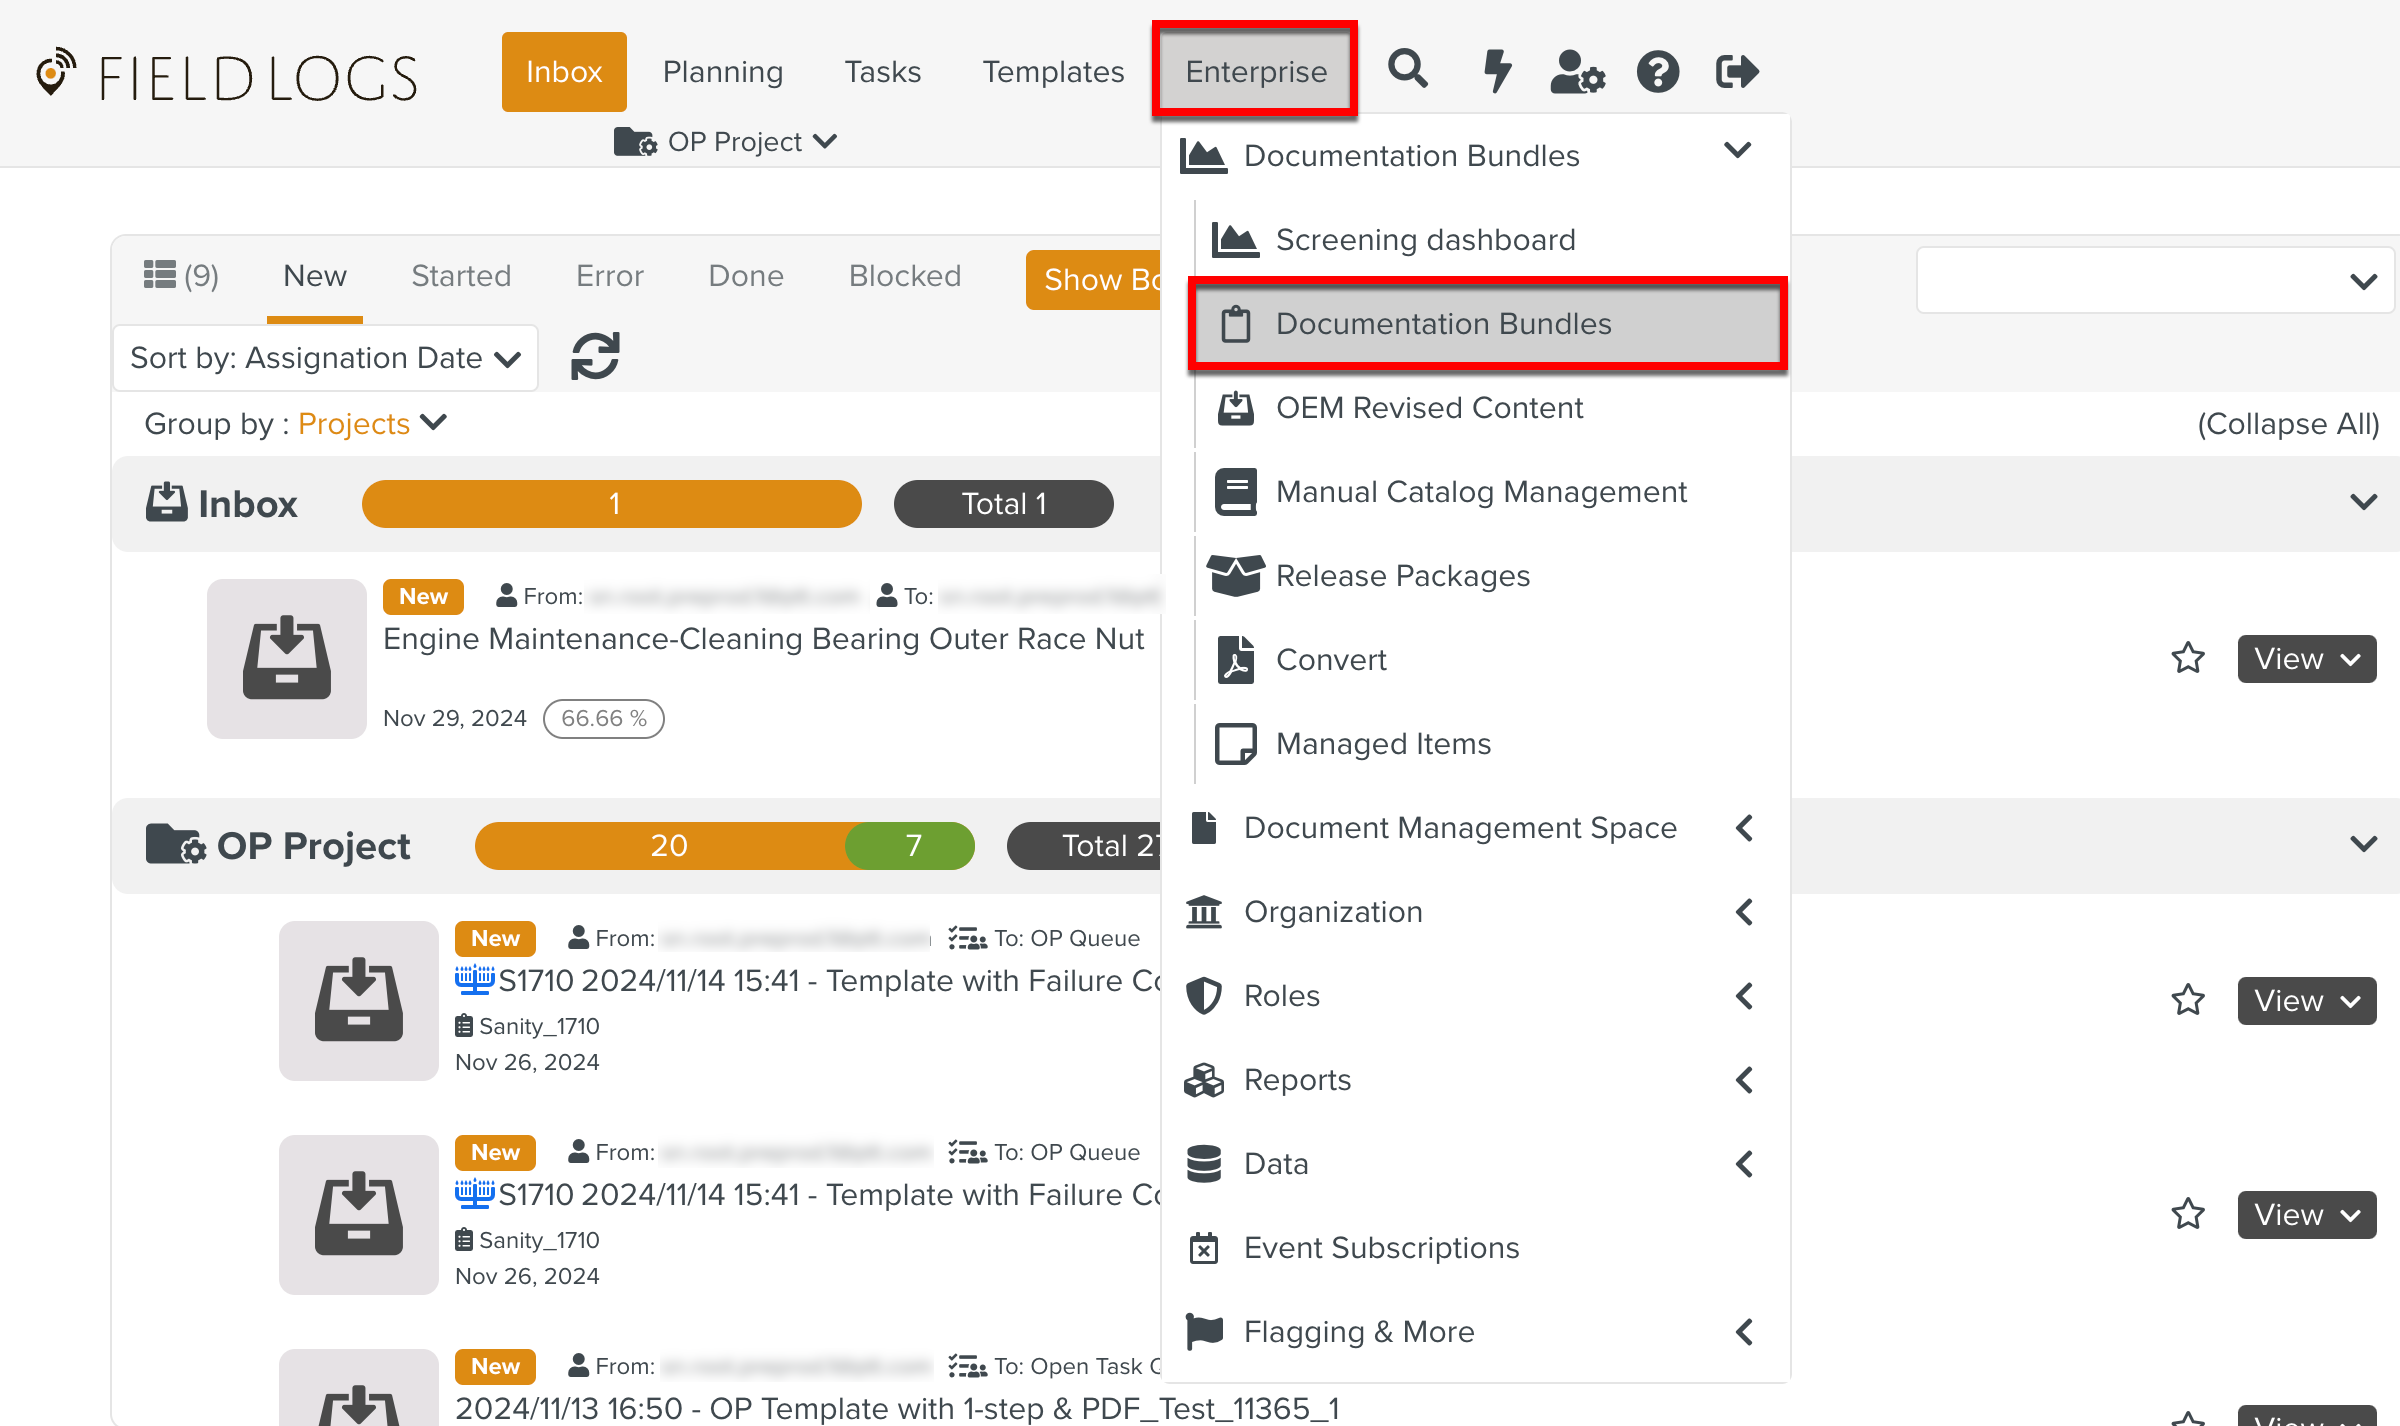Viewport: 2400px width, 1426px height.
Task: Open the lightning bolt quick actions icon
Action: [1496, 71]
